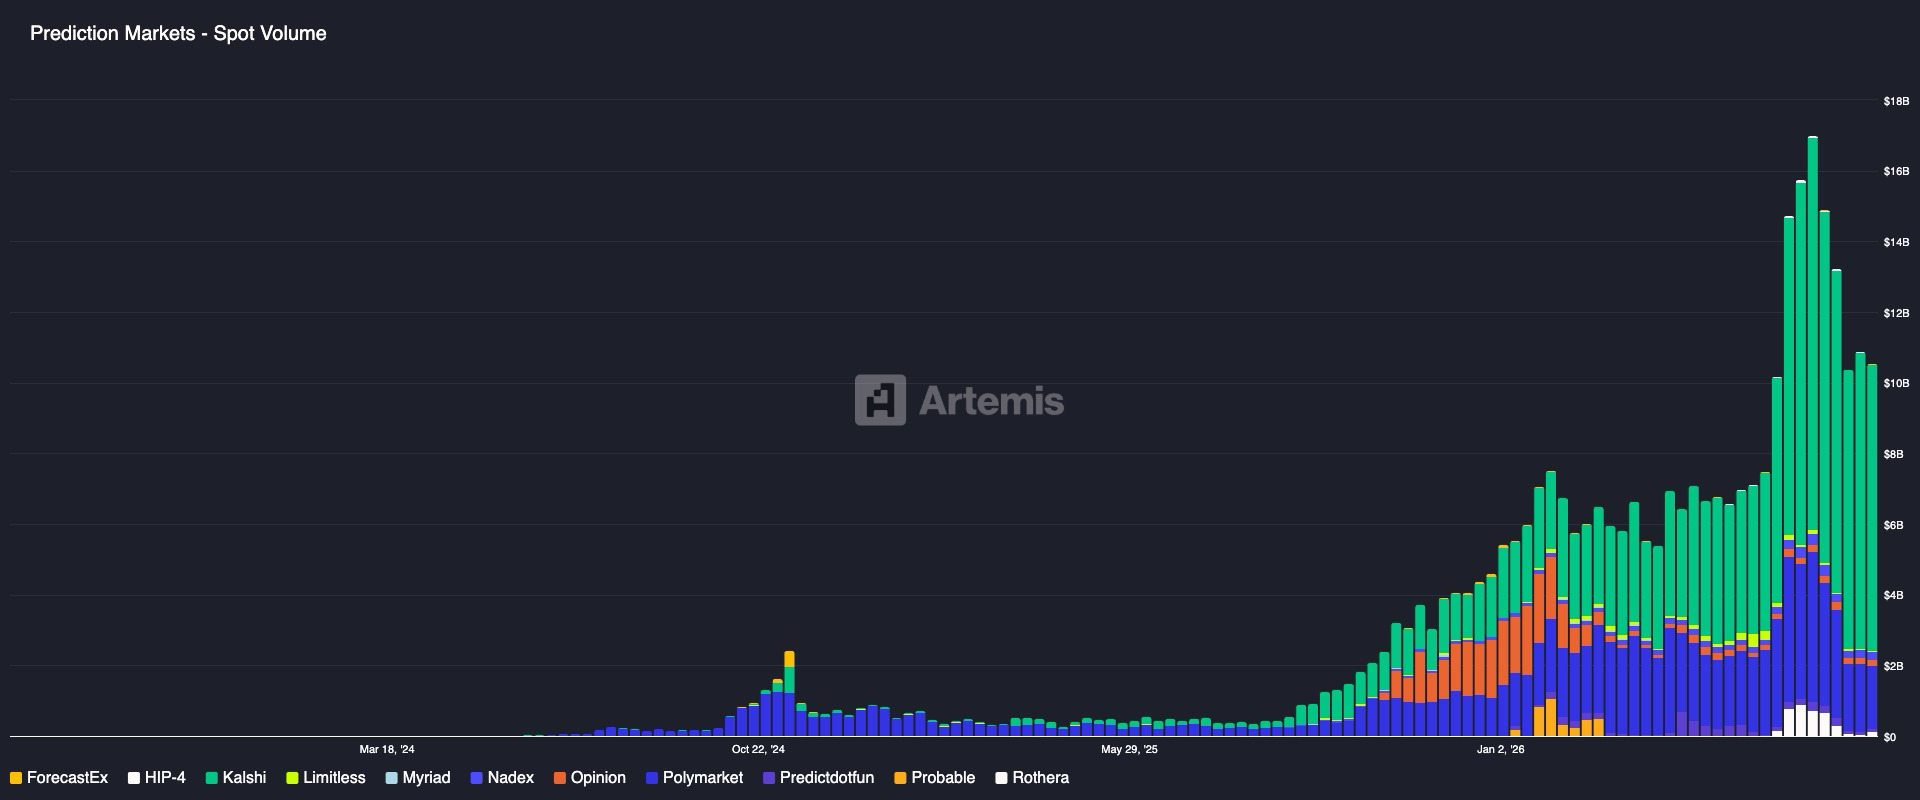Viewport: 1920px width, 800px height.
Task: Toggle the Rothera legend entry
Action: [1032, 778]
